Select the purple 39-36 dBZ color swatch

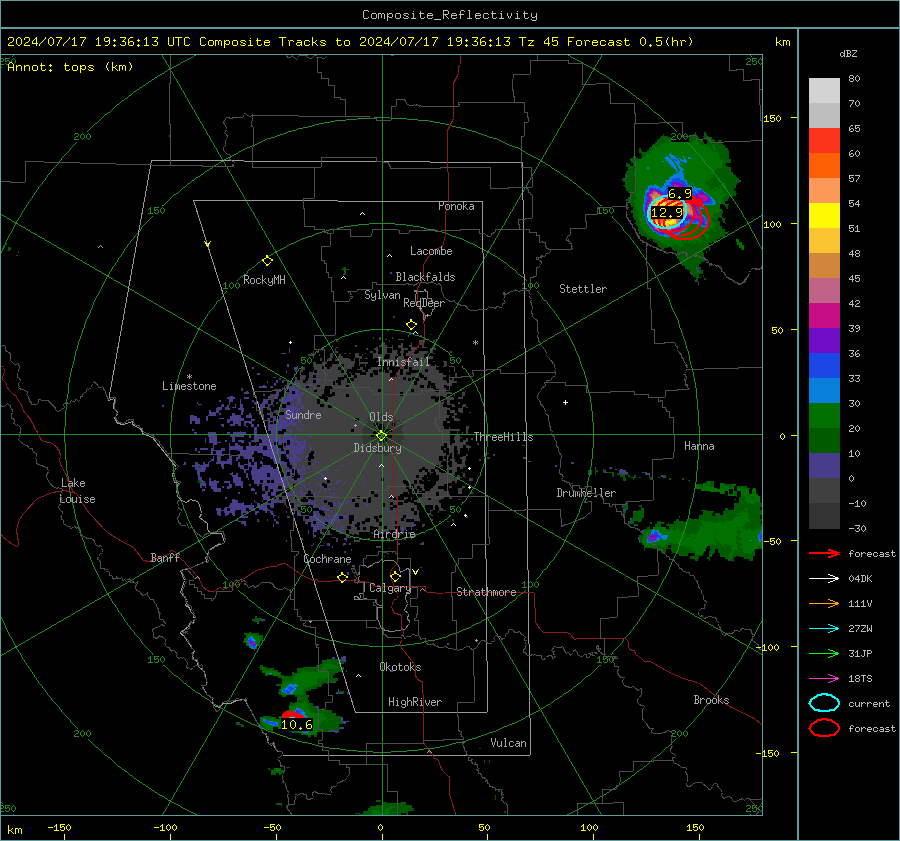[x=824, y=341]
